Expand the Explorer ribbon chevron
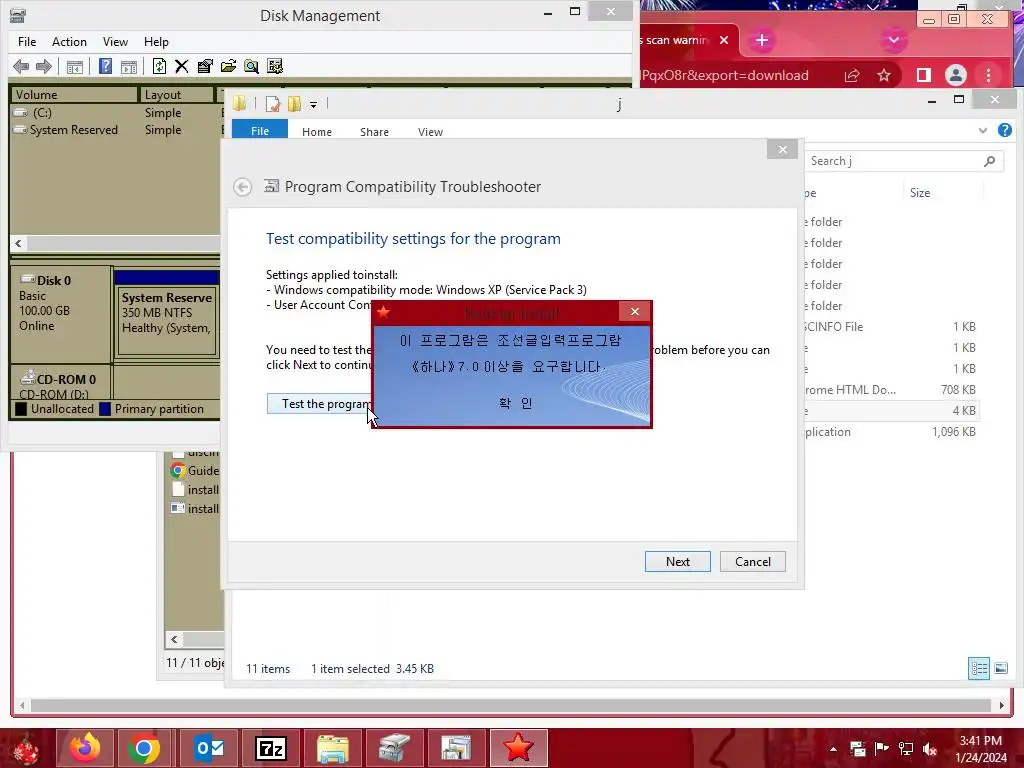The height and width of the screenshot is (768, 1024). (983, 131)
